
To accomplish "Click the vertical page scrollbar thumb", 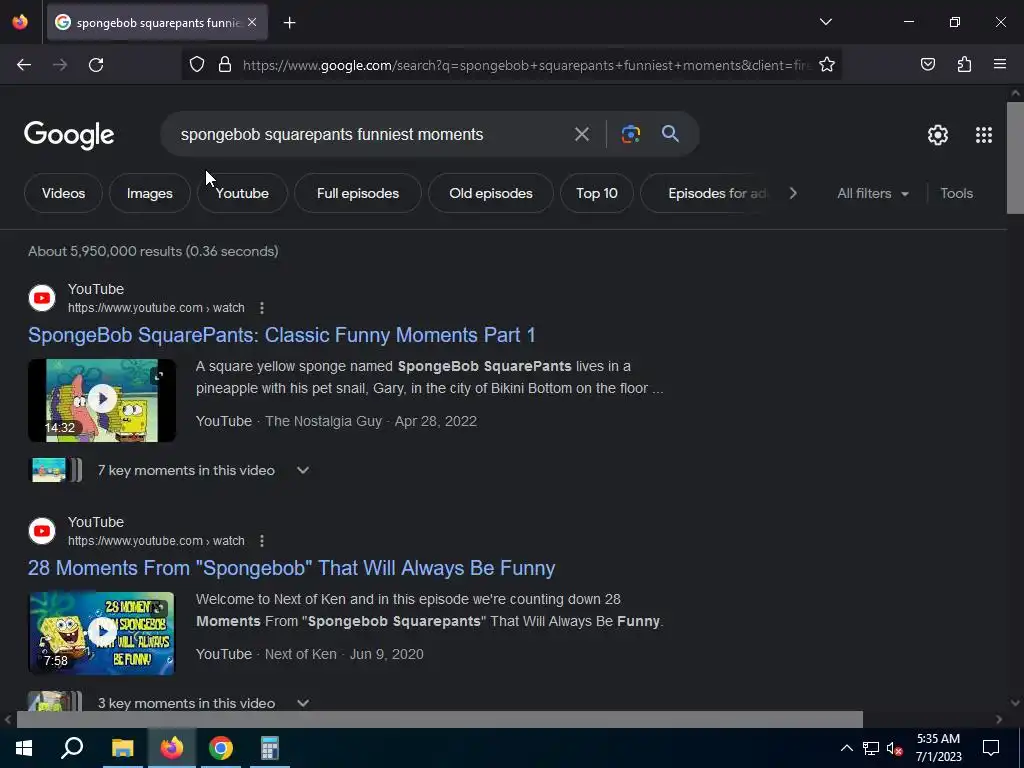I will pos(1015,157).
